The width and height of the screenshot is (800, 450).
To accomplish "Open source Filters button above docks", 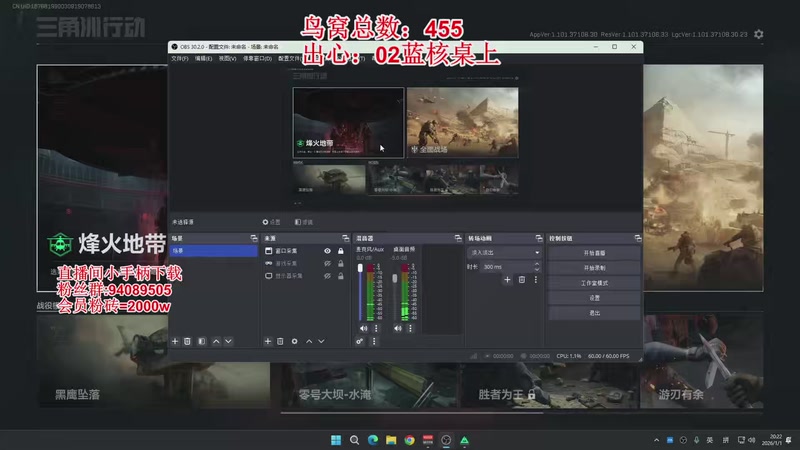I will pyautogui.click(x=304, y=222).
